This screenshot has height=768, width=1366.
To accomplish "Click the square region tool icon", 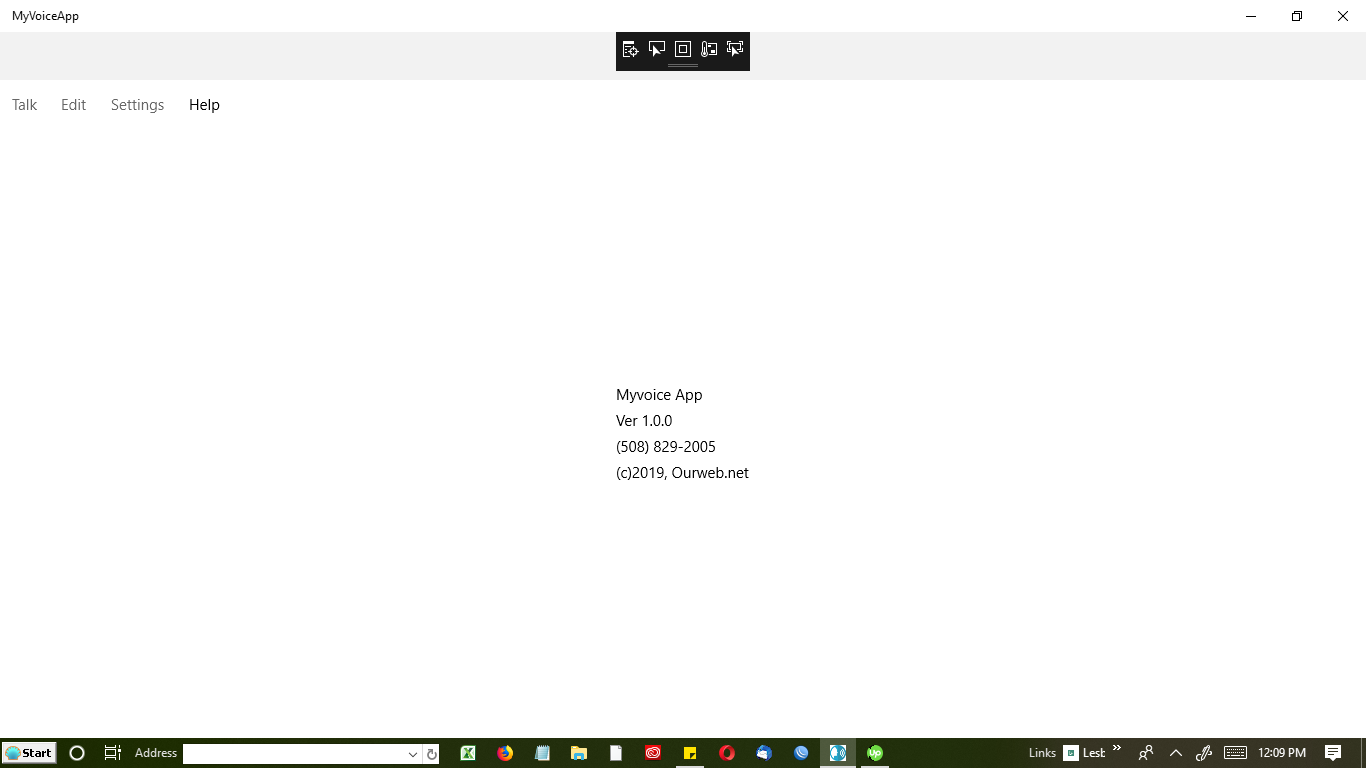I will click(683, 48).
